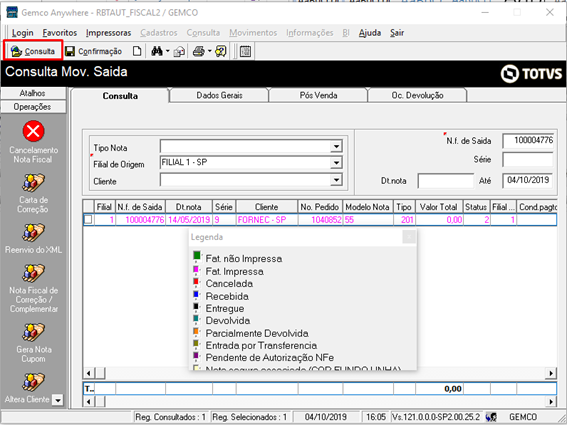Click the Reenvio do XML icon
The width and height of the screenshot is (567, 425).
click(x=33, y=233)
